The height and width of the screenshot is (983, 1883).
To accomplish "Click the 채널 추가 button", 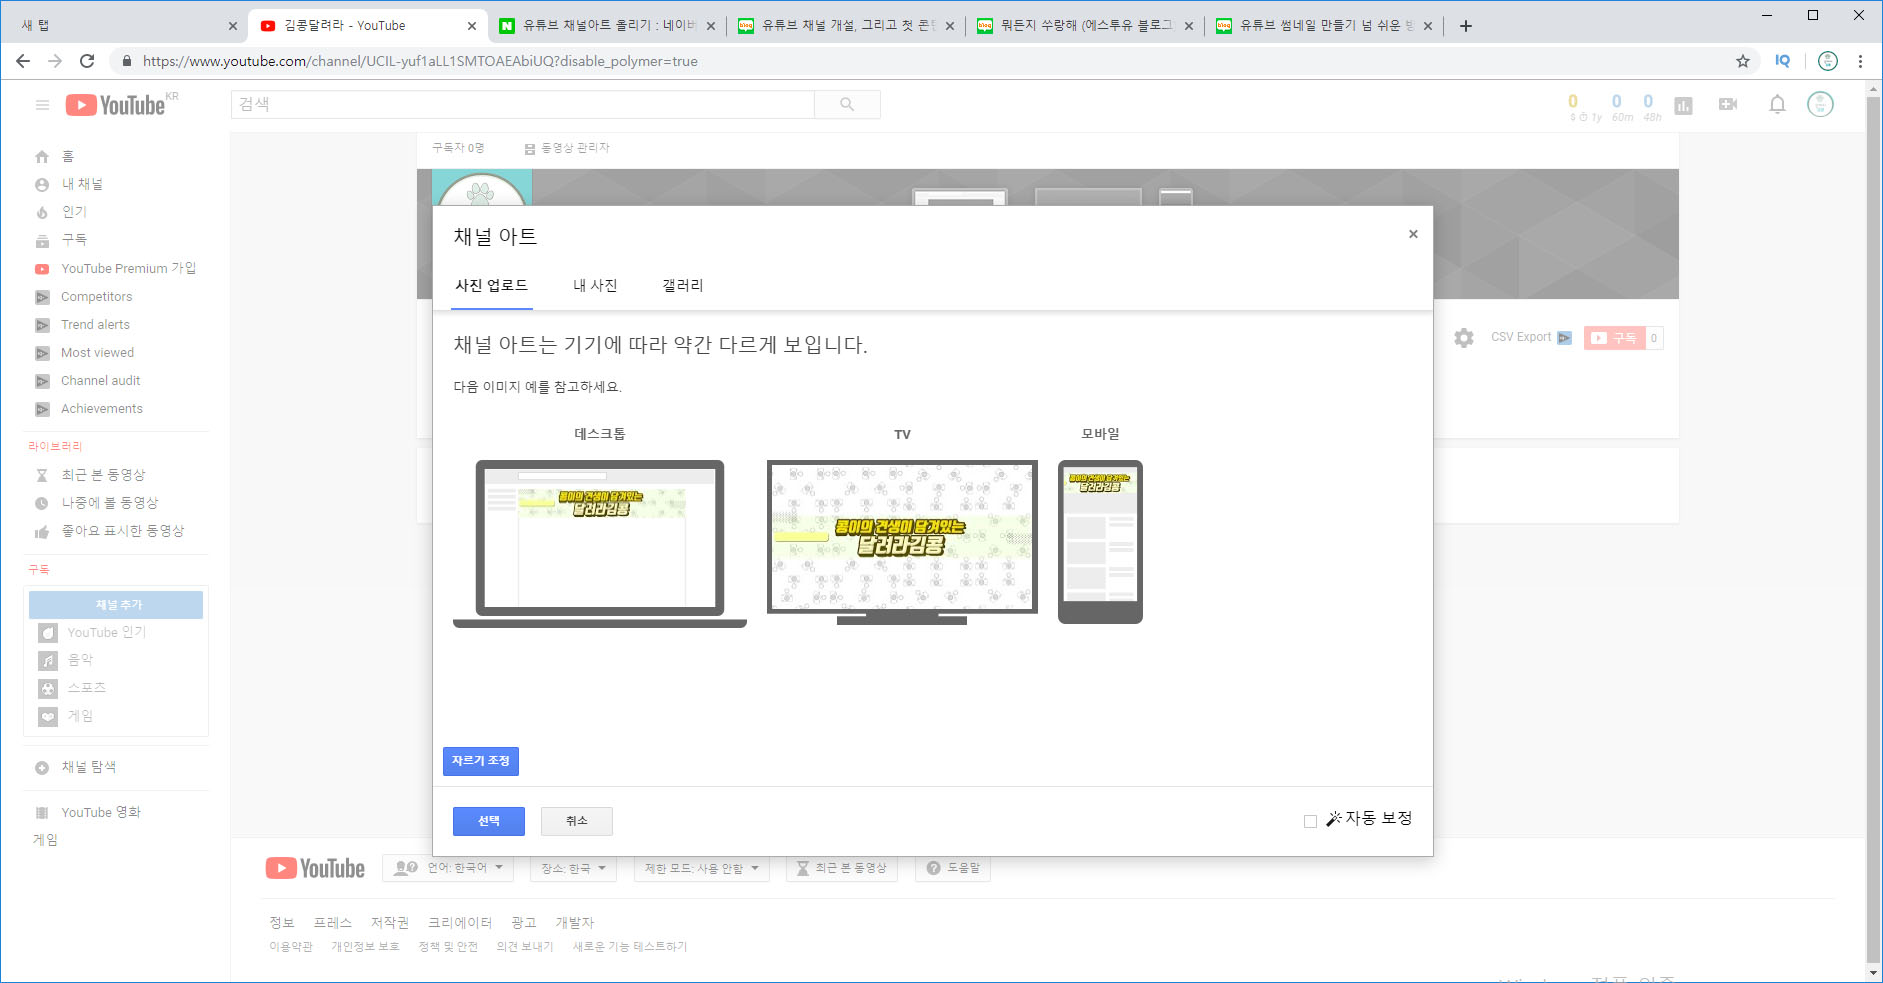I will (x=116, y=605).
